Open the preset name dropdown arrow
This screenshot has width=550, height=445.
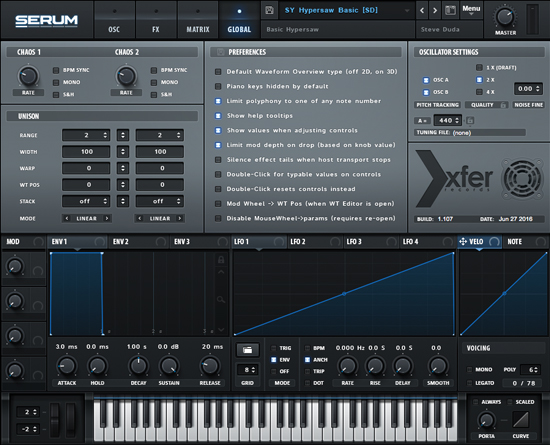point(407,11)
